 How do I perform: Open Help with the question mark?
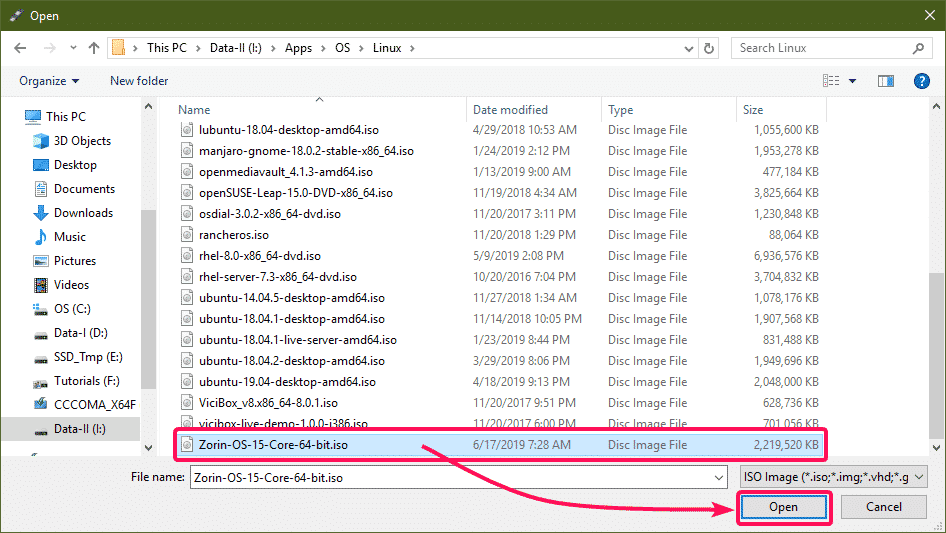tap(921, 81)
